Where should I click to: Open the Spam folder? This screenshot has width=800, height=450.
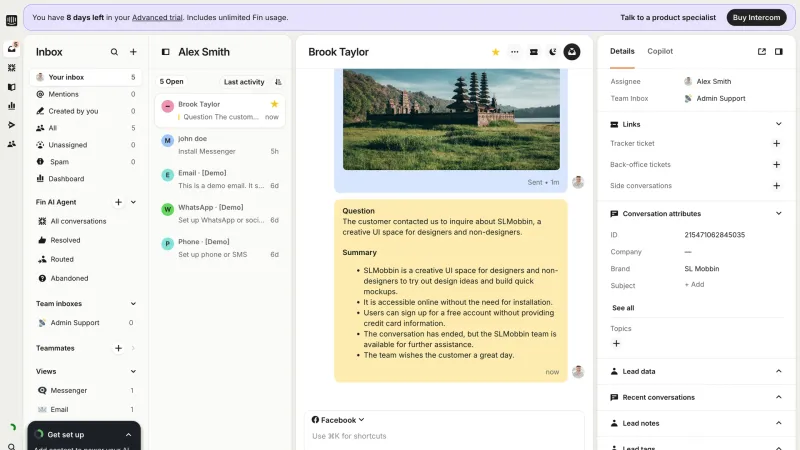click(x=86, y=162)
